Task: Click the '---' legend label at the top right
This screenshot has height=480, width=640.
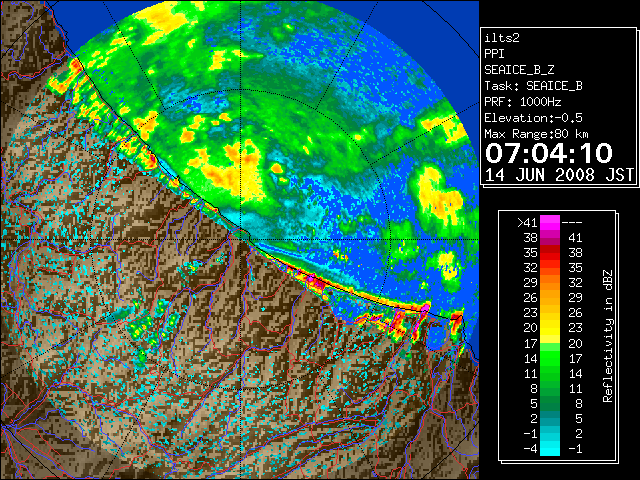Action: tap(572, 223)
